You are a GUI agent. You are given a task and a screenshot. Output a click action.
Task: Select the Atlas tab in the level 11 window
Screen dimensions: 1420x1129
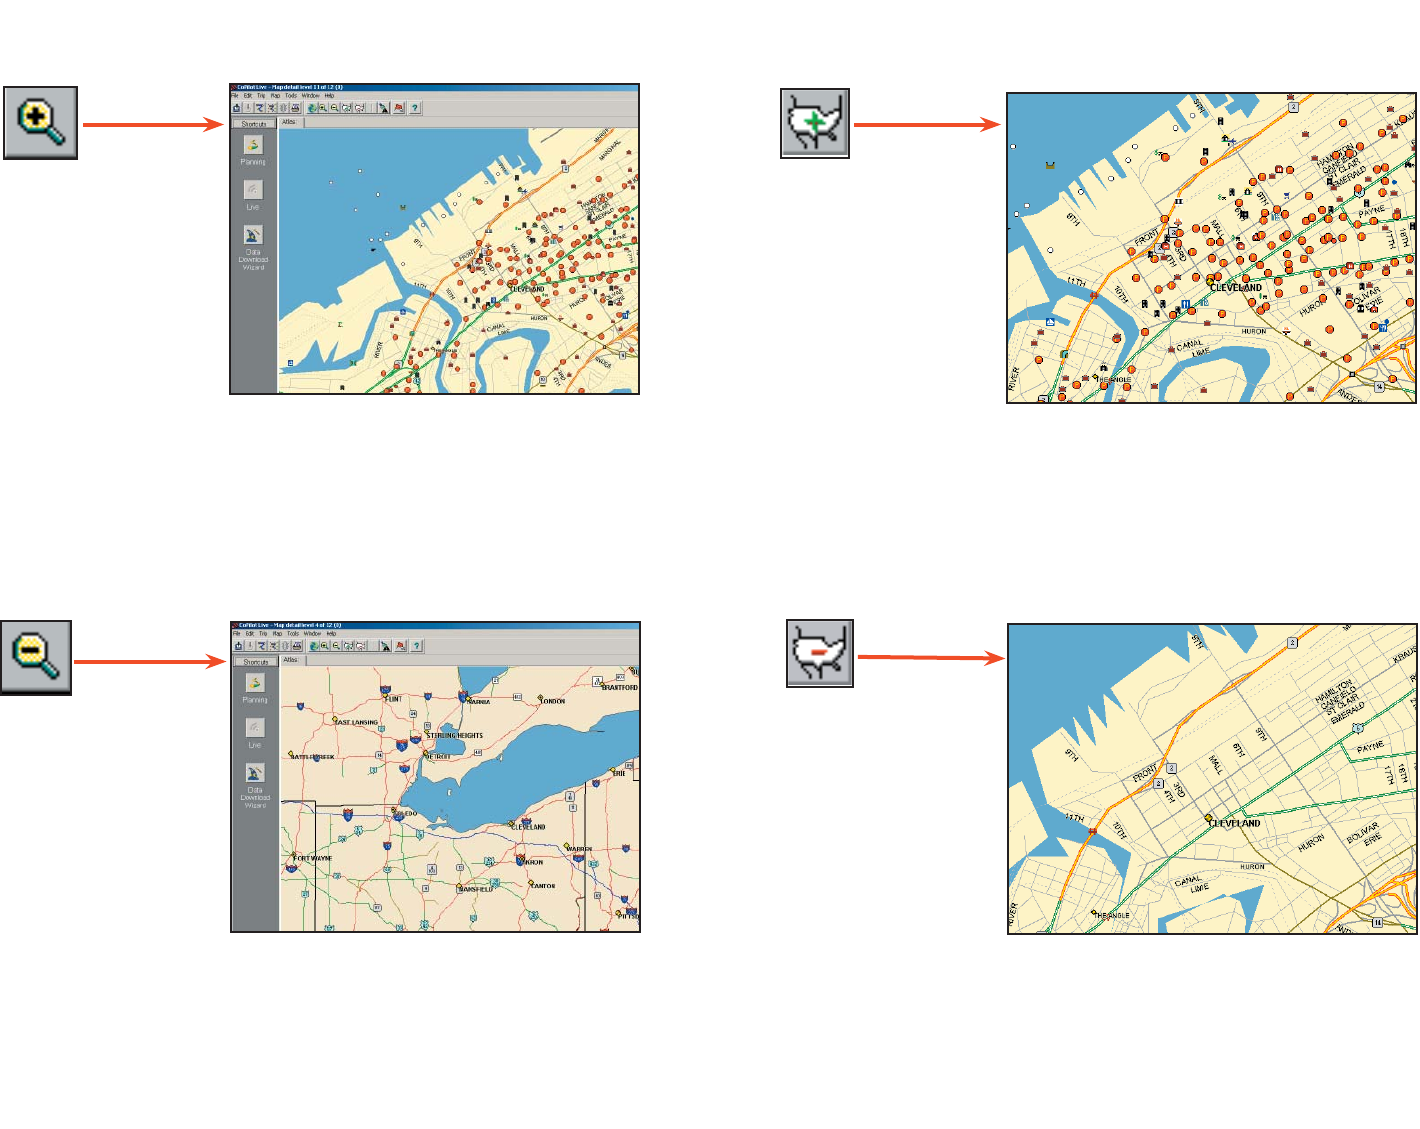tap(289, 122)
